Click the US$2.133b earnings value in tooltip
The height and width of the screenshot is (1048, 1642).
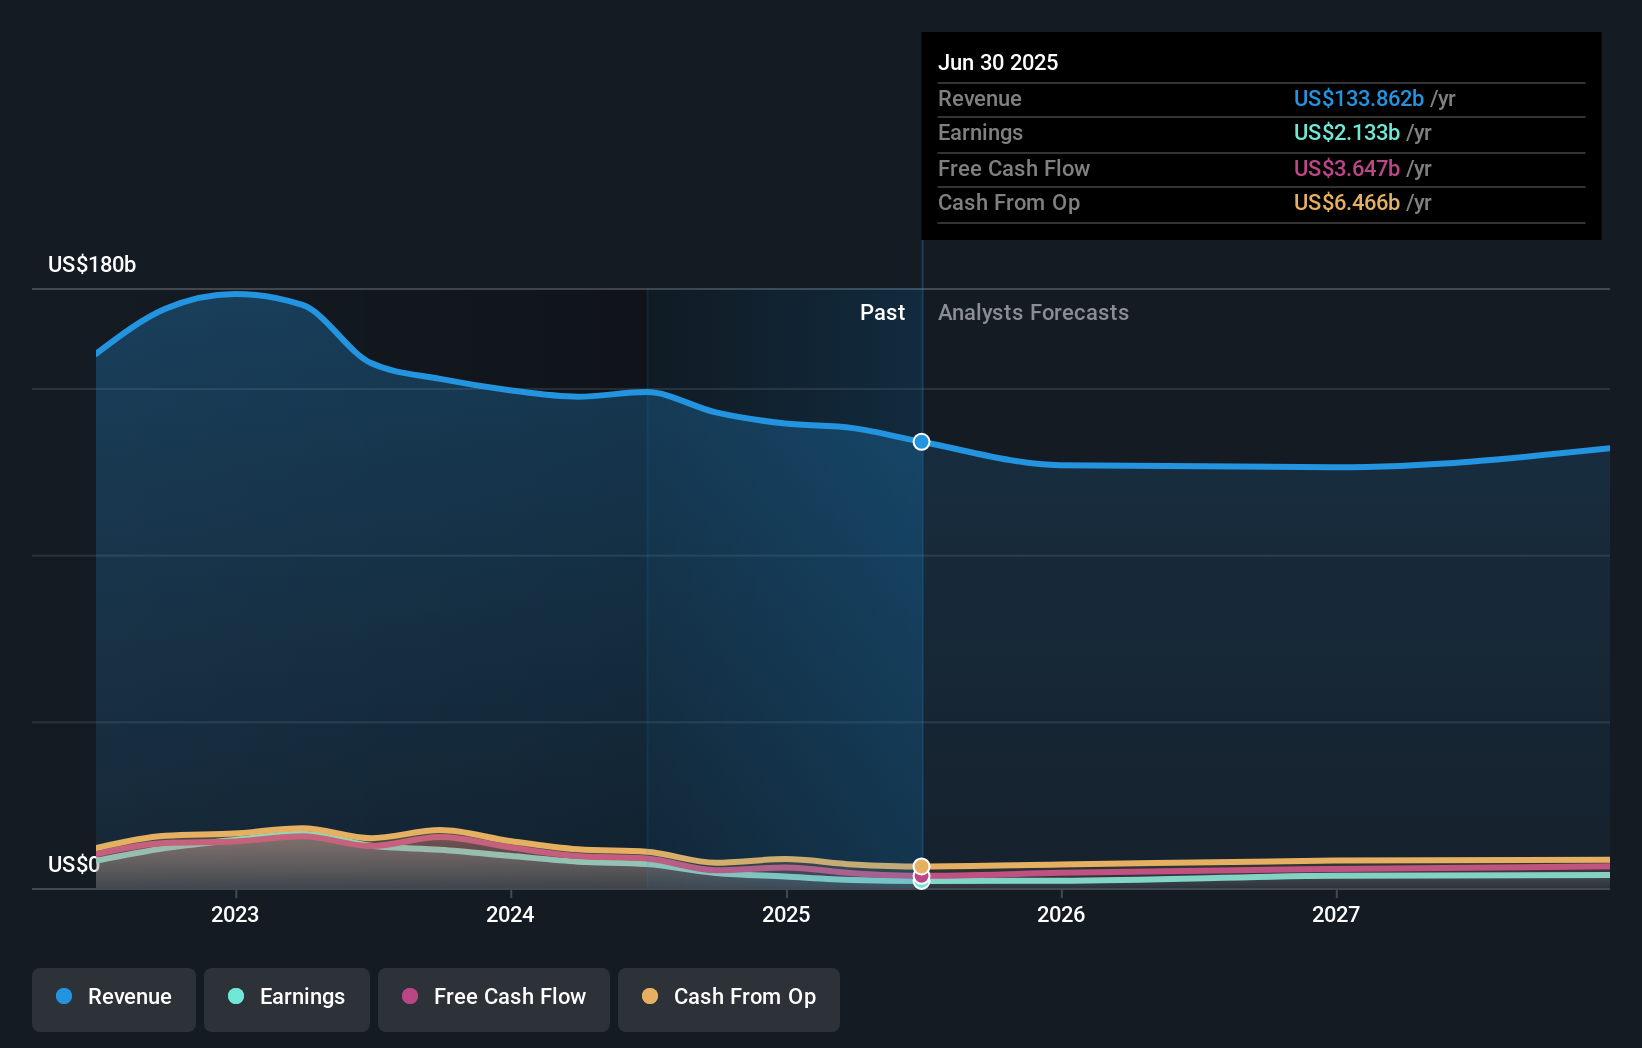(1347, 133)
